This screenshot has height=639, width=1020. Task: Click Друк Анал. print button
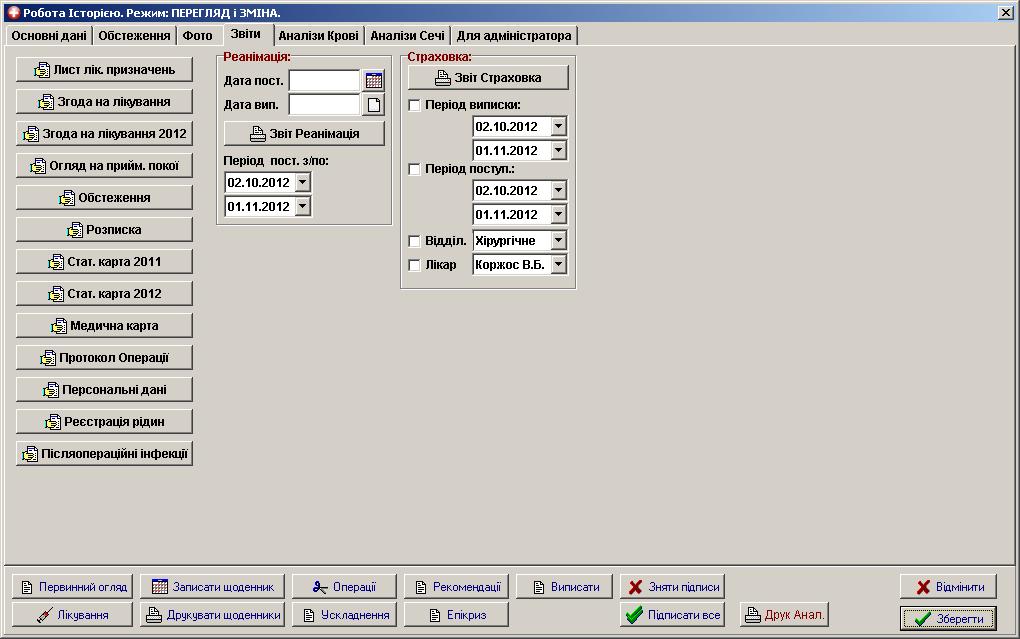click(784, 615)
